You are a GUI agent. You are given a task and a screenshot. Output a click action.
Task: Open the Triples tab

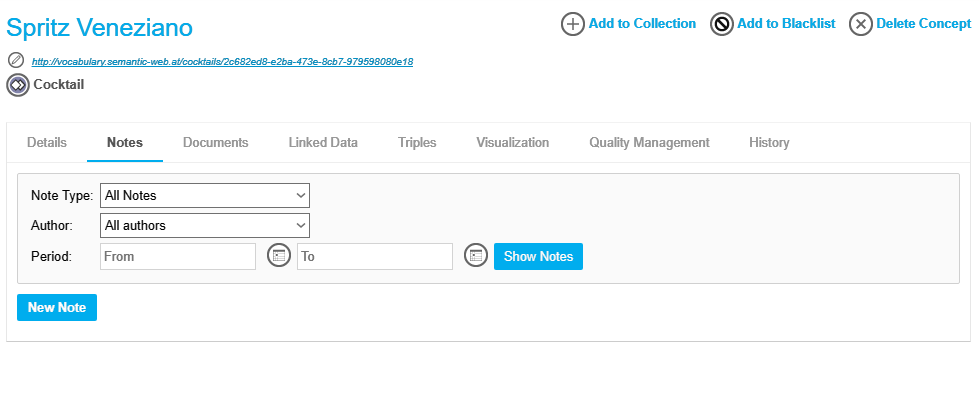click(417, 142)
